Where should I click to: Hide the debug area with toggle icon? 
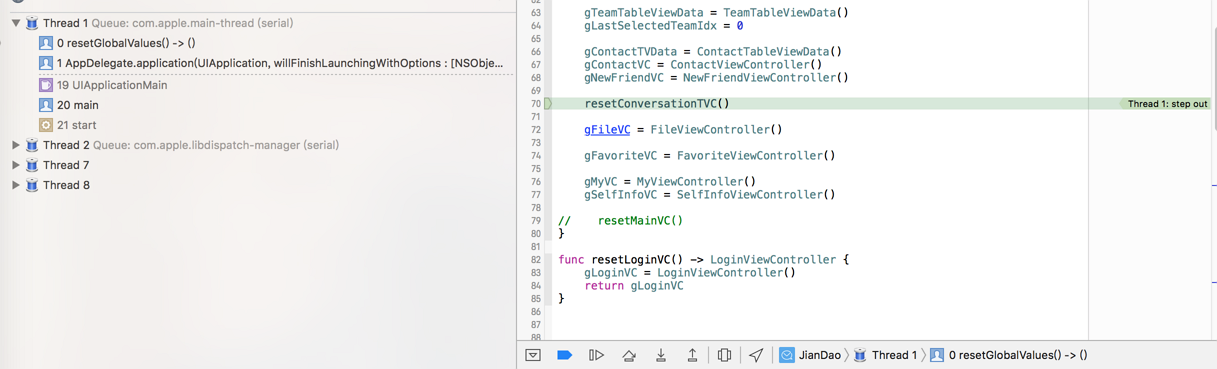533,355
